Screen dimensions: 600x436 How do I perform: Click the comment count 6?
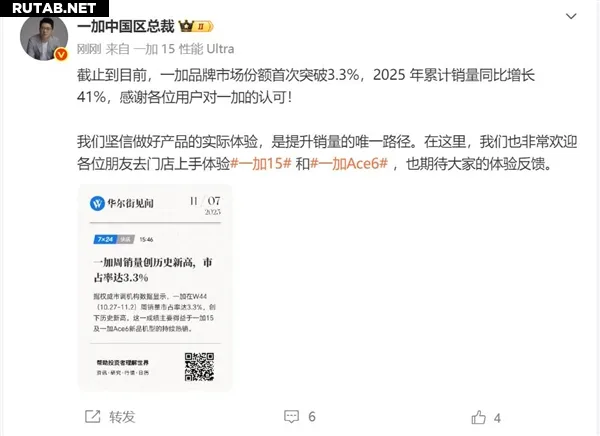click(312, 416)
